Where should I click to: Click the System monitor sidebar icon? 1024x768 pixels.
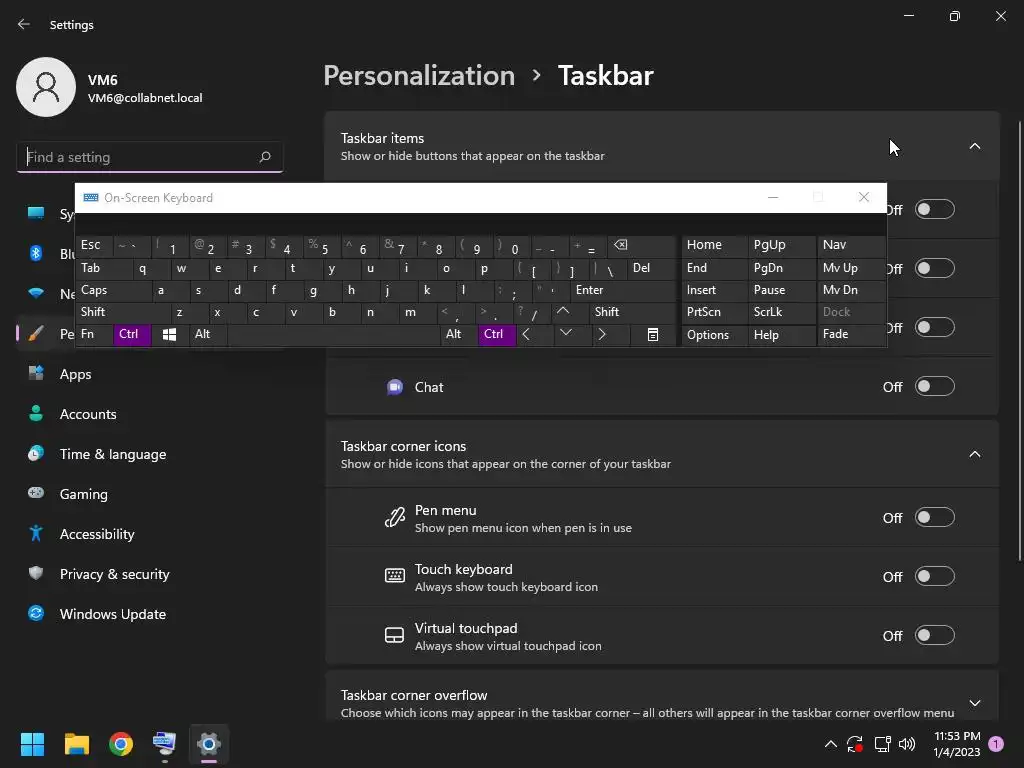36,213
